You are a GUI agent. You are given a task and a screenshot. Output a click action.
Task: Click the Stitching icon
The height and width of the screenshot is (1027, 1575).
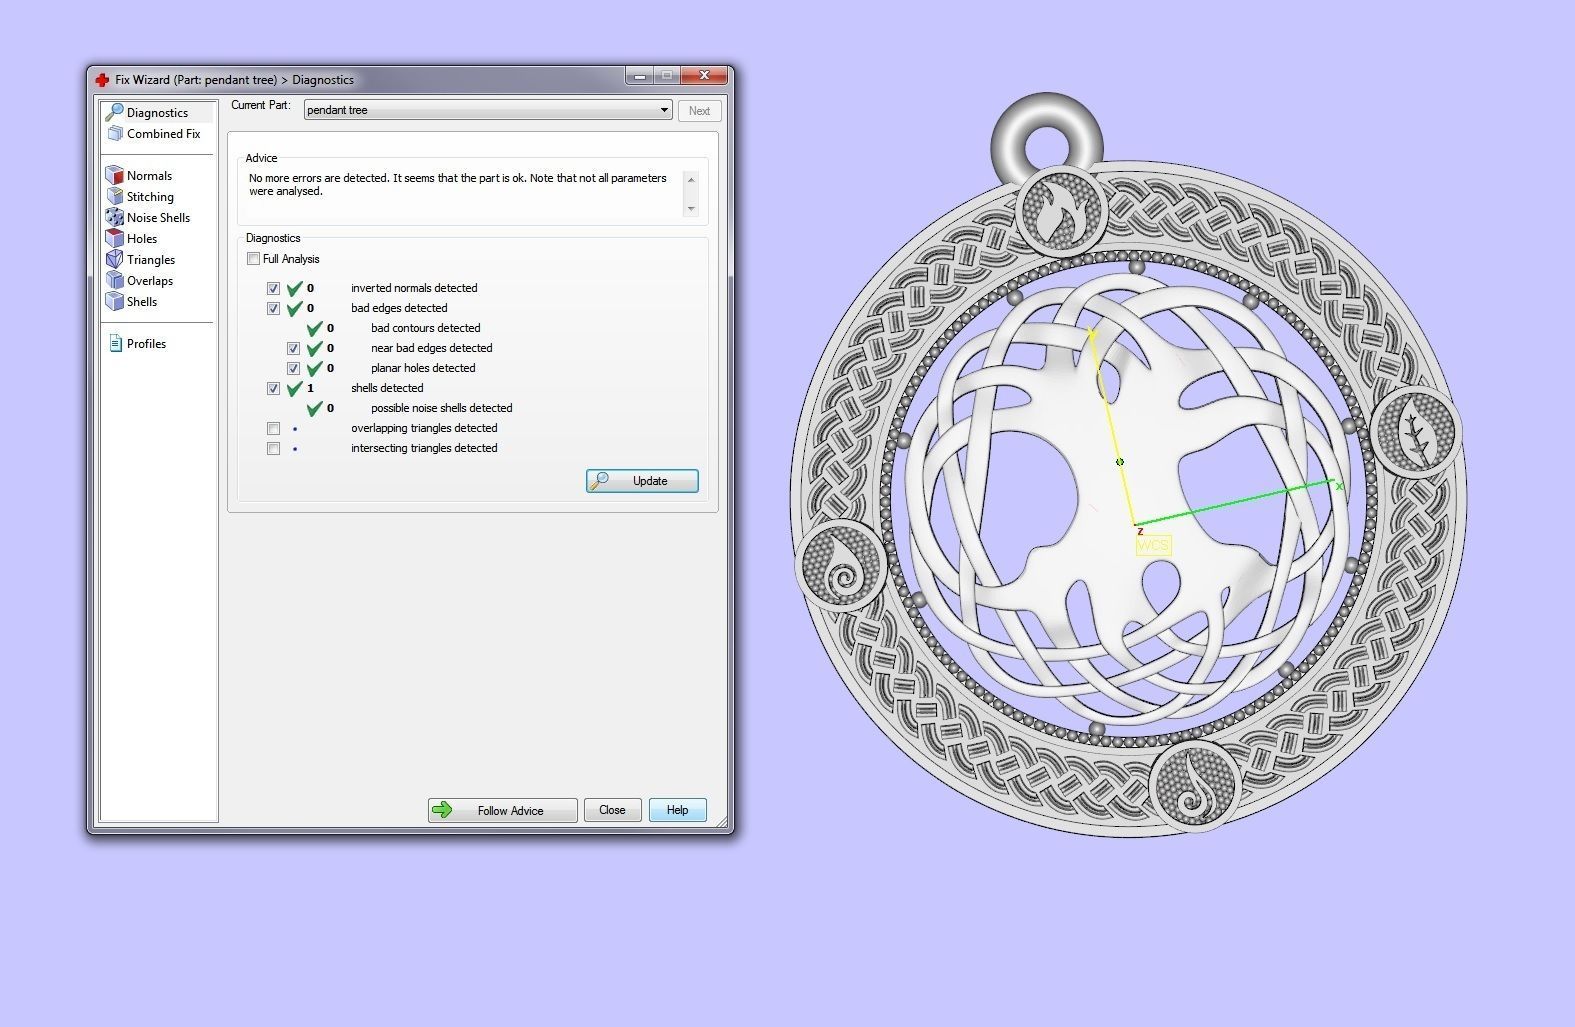pyautogui.click(x=114, y=196)
